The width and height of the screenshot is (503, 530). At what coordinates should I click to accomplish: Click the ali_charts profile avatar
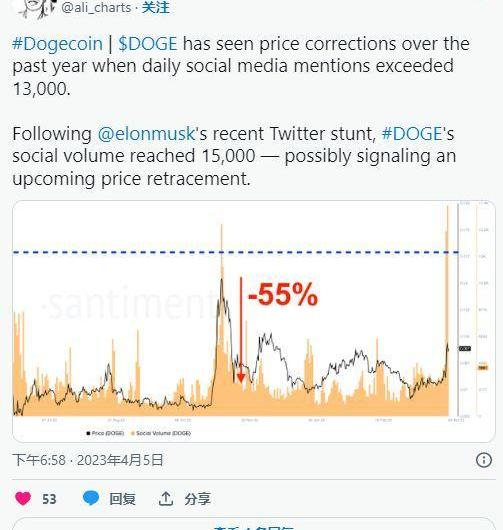pyautogui.click(x=37, y=8)
